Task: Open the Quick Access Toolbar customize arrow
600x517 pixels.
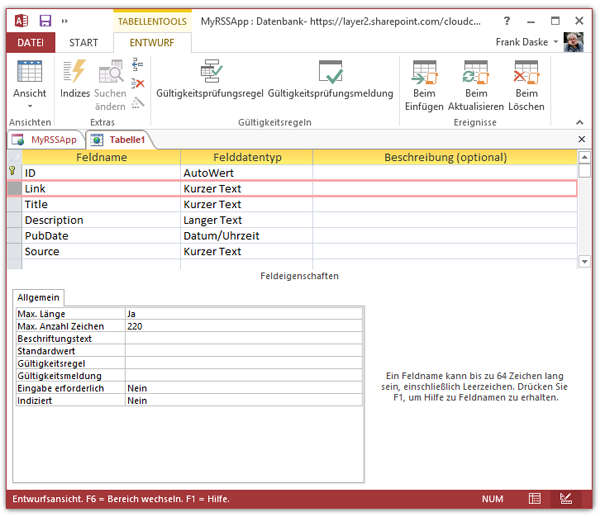Action: (66, 20)
